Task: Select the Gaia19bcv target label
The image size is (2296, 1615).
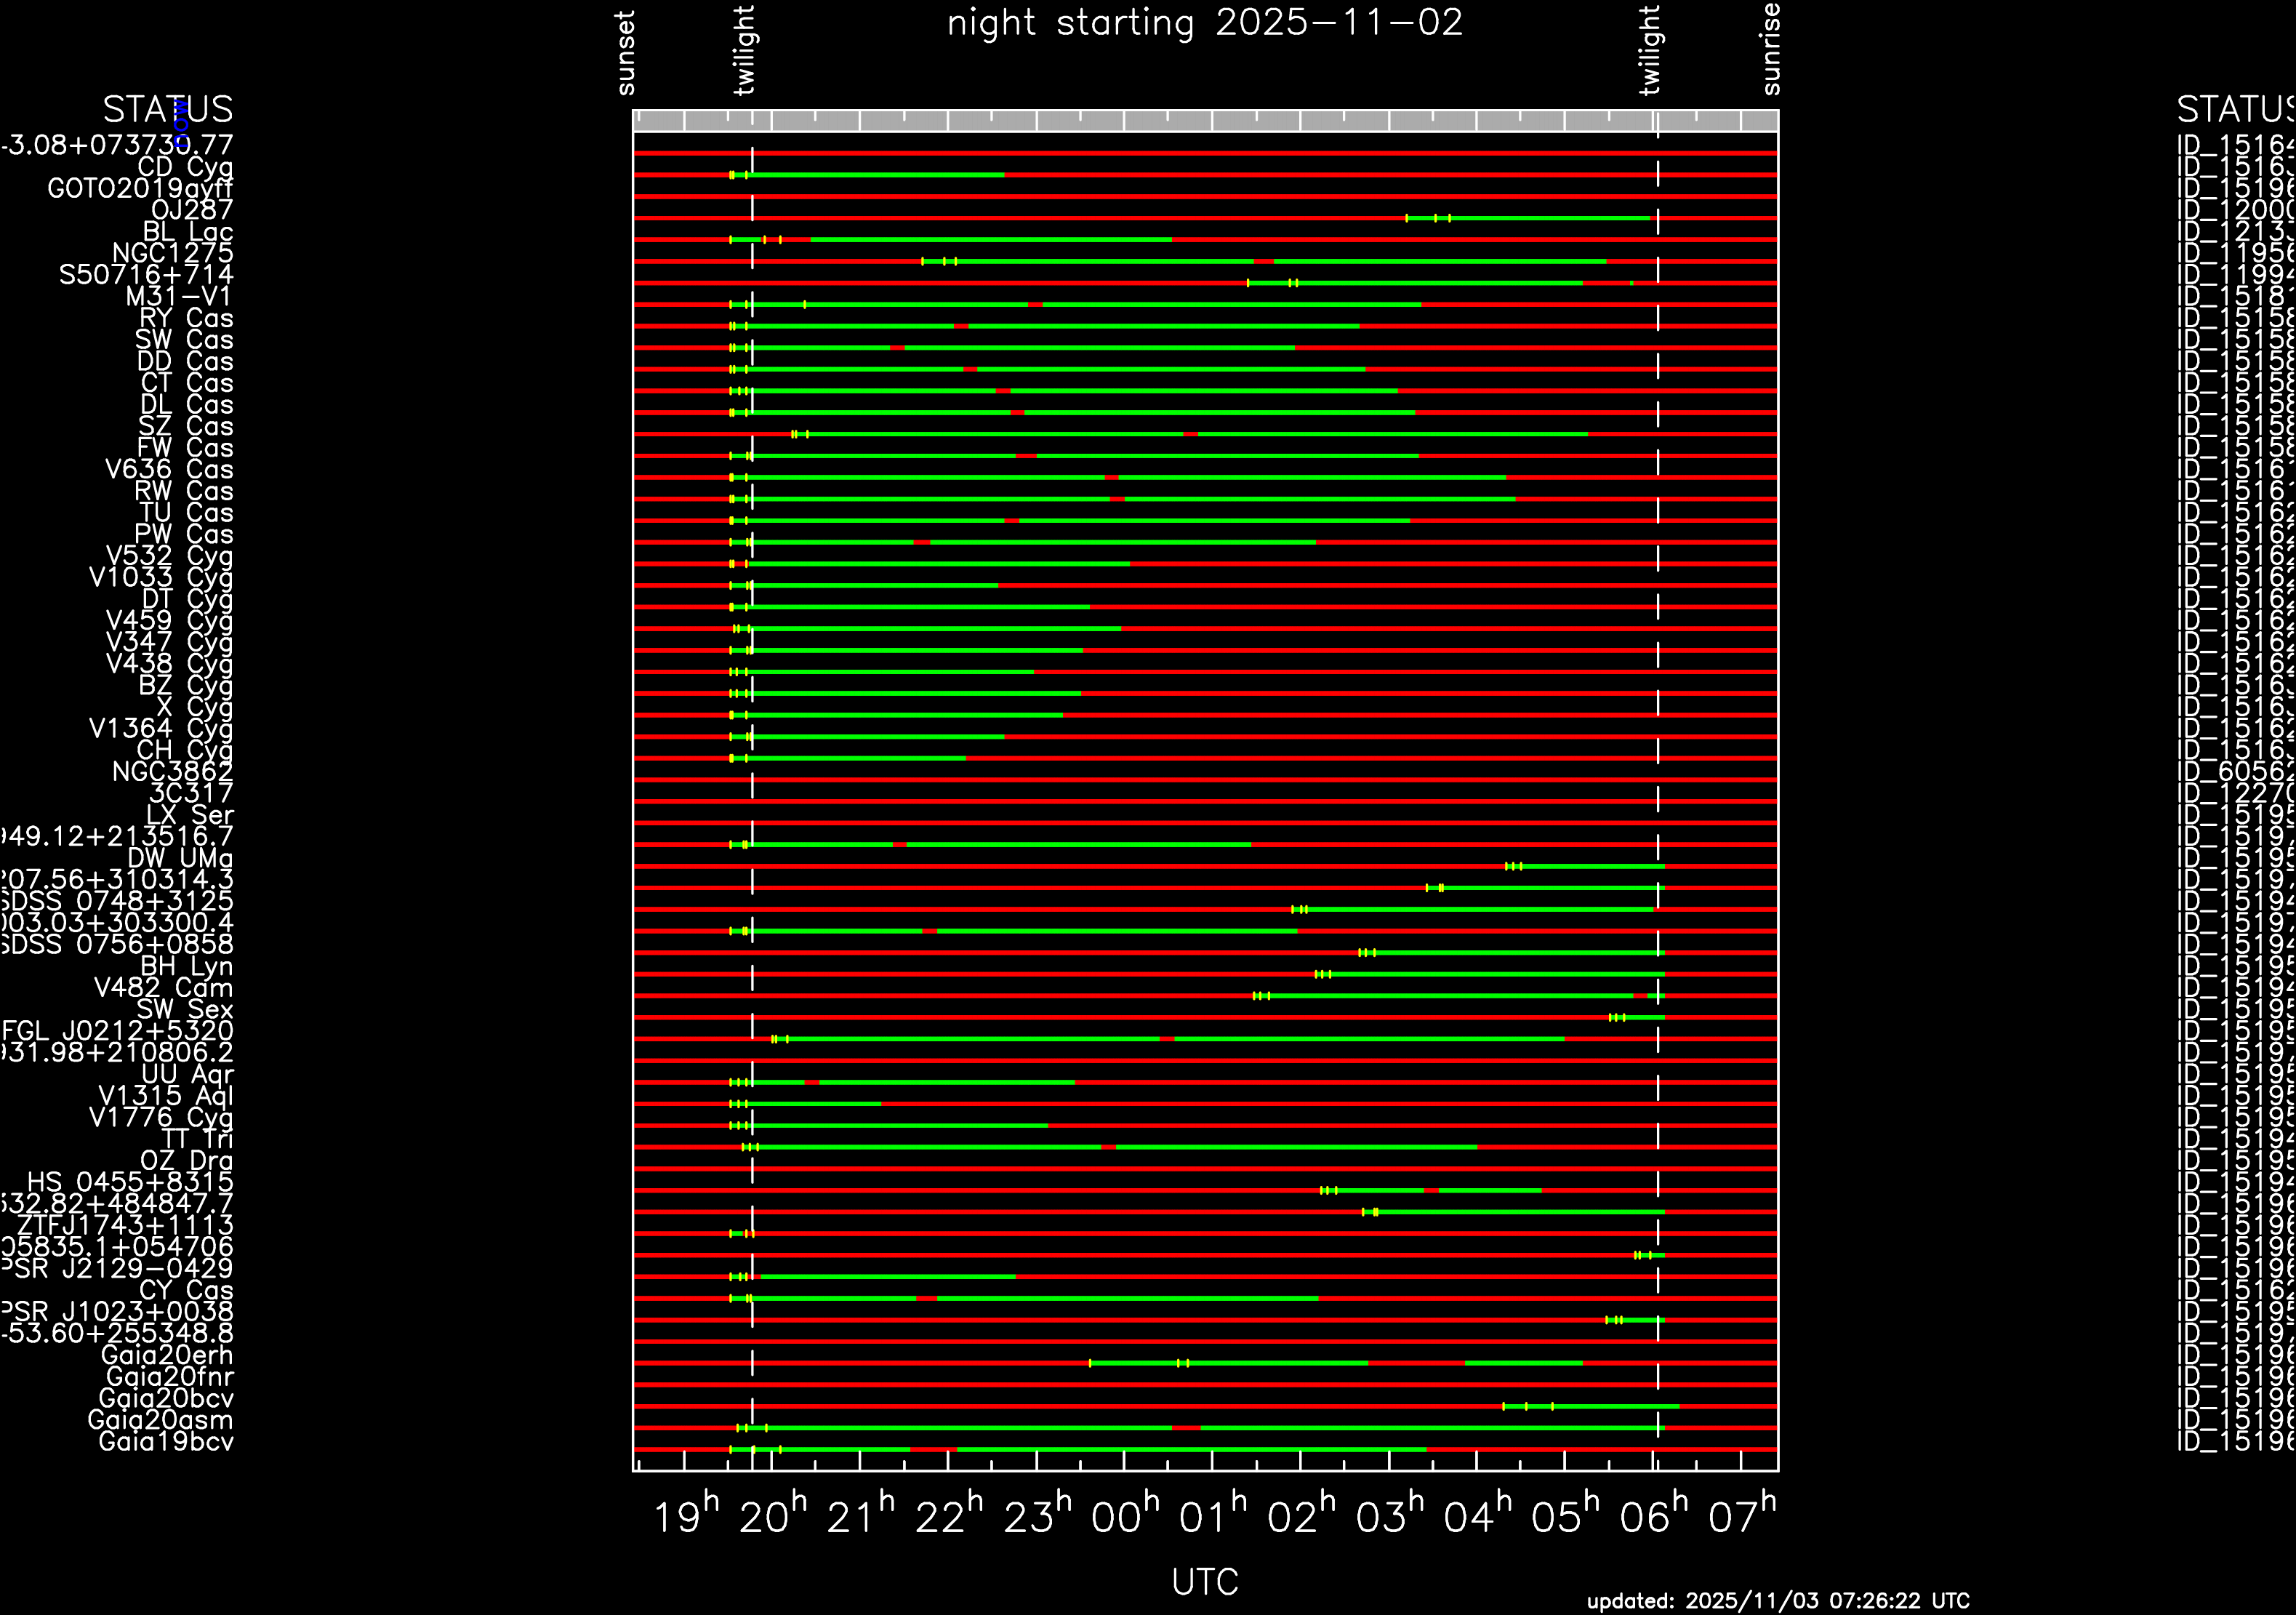Action: (166, 1442)
